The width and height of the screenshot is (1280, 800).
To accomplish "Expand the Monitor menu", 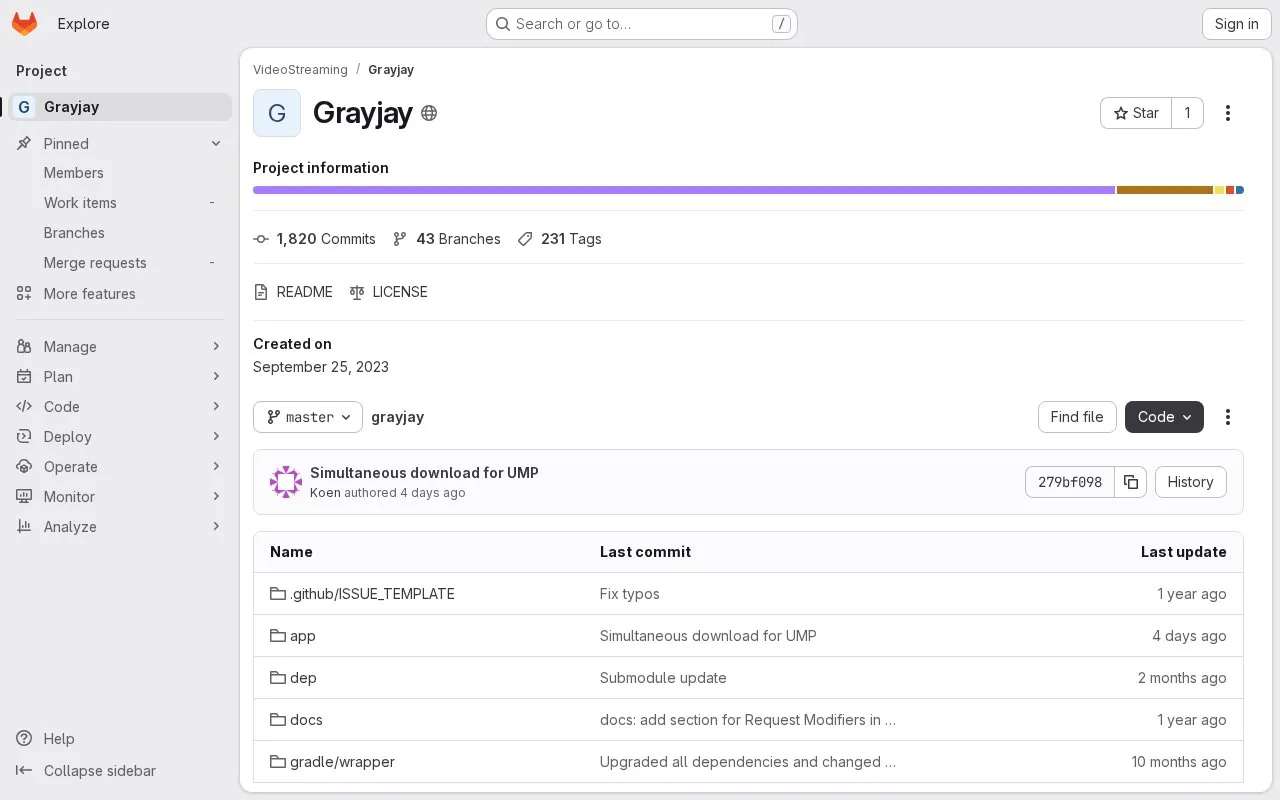I will 120,497.
